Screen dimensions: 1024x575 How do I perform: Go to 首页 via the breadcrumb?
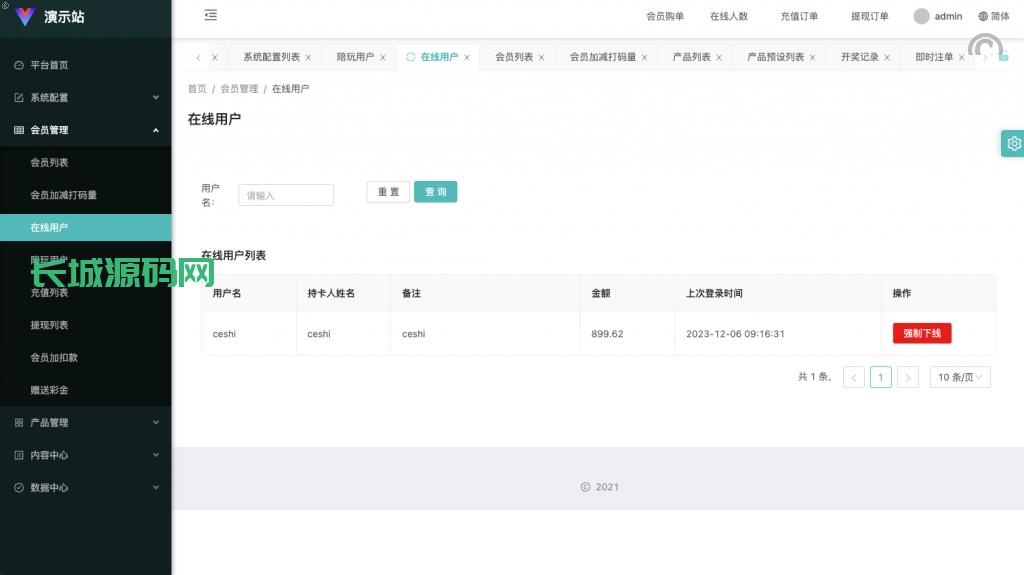pos(197,89)
